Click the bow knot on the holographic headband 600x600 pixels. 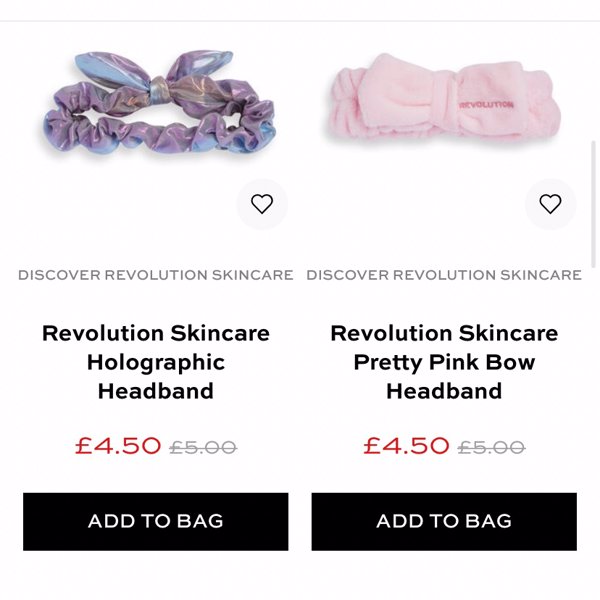[159, 90]
